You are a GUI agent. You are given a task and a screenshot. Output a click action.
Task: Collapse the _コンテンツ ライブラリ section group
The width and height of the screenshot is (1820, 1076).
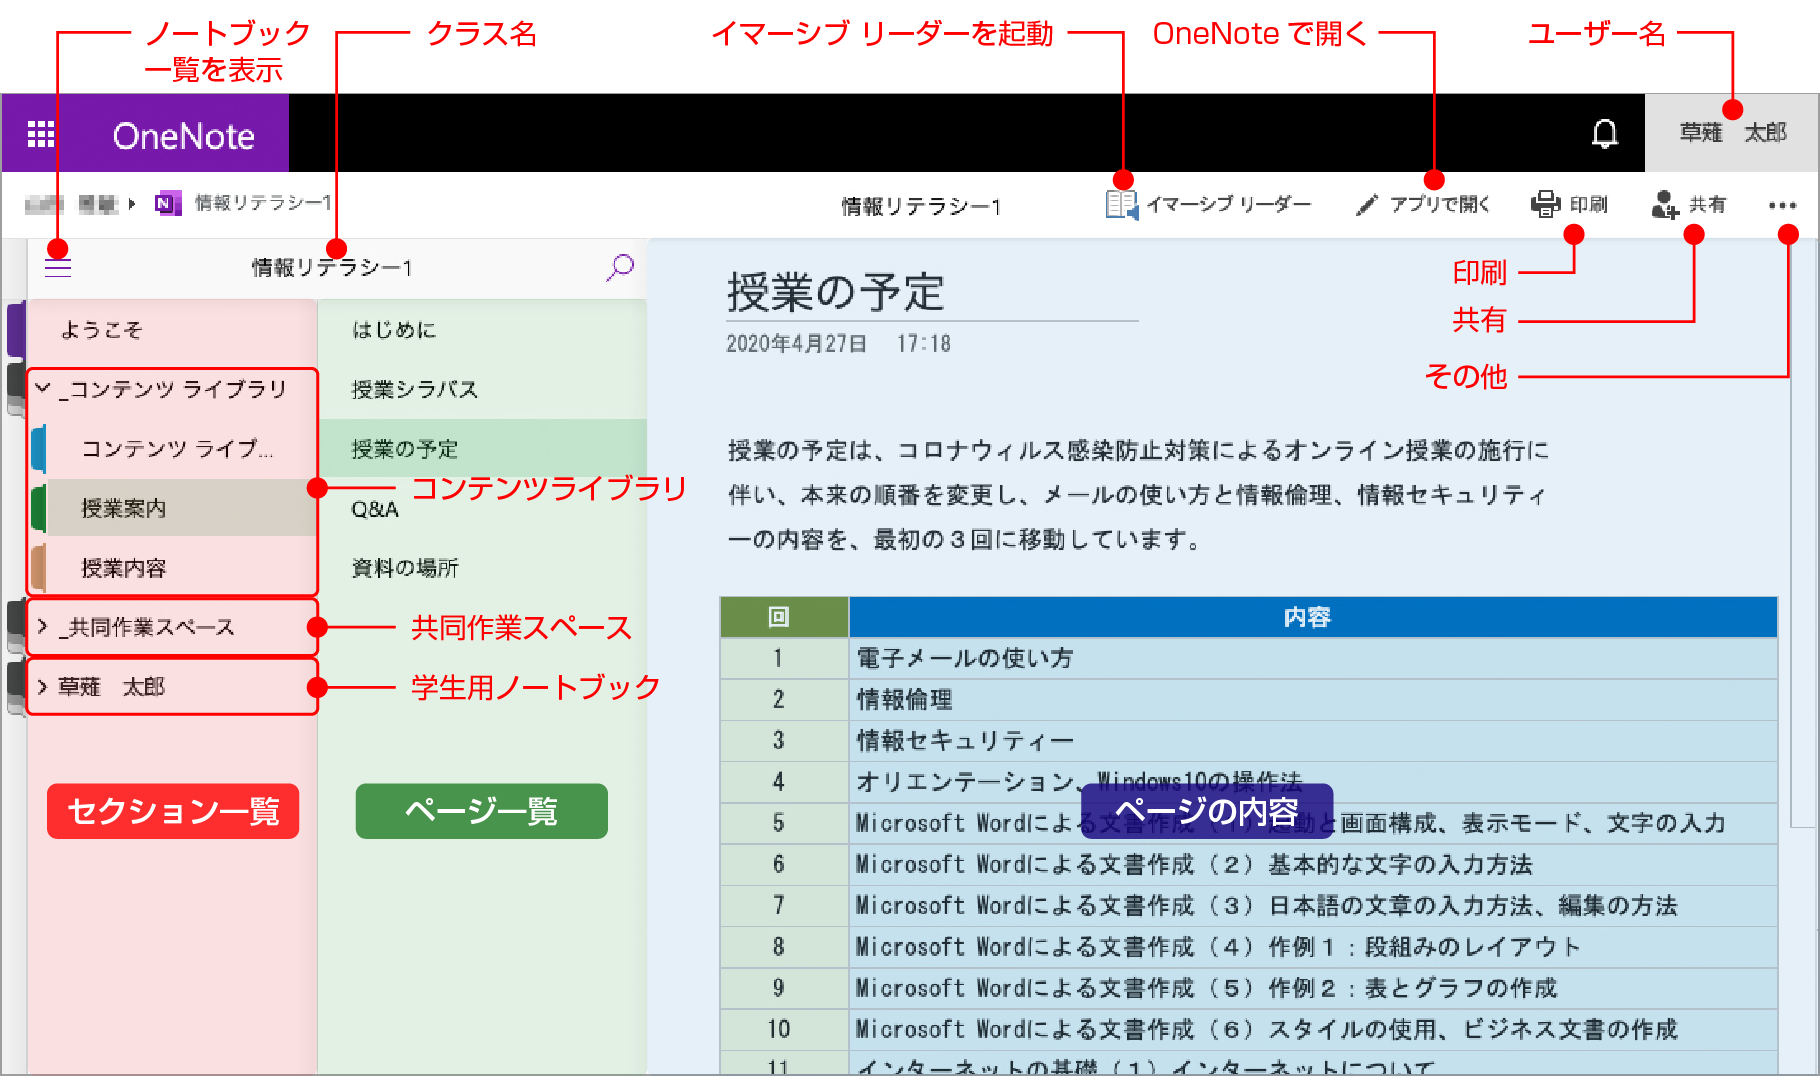pyautogui.click(x=43, y=388)
